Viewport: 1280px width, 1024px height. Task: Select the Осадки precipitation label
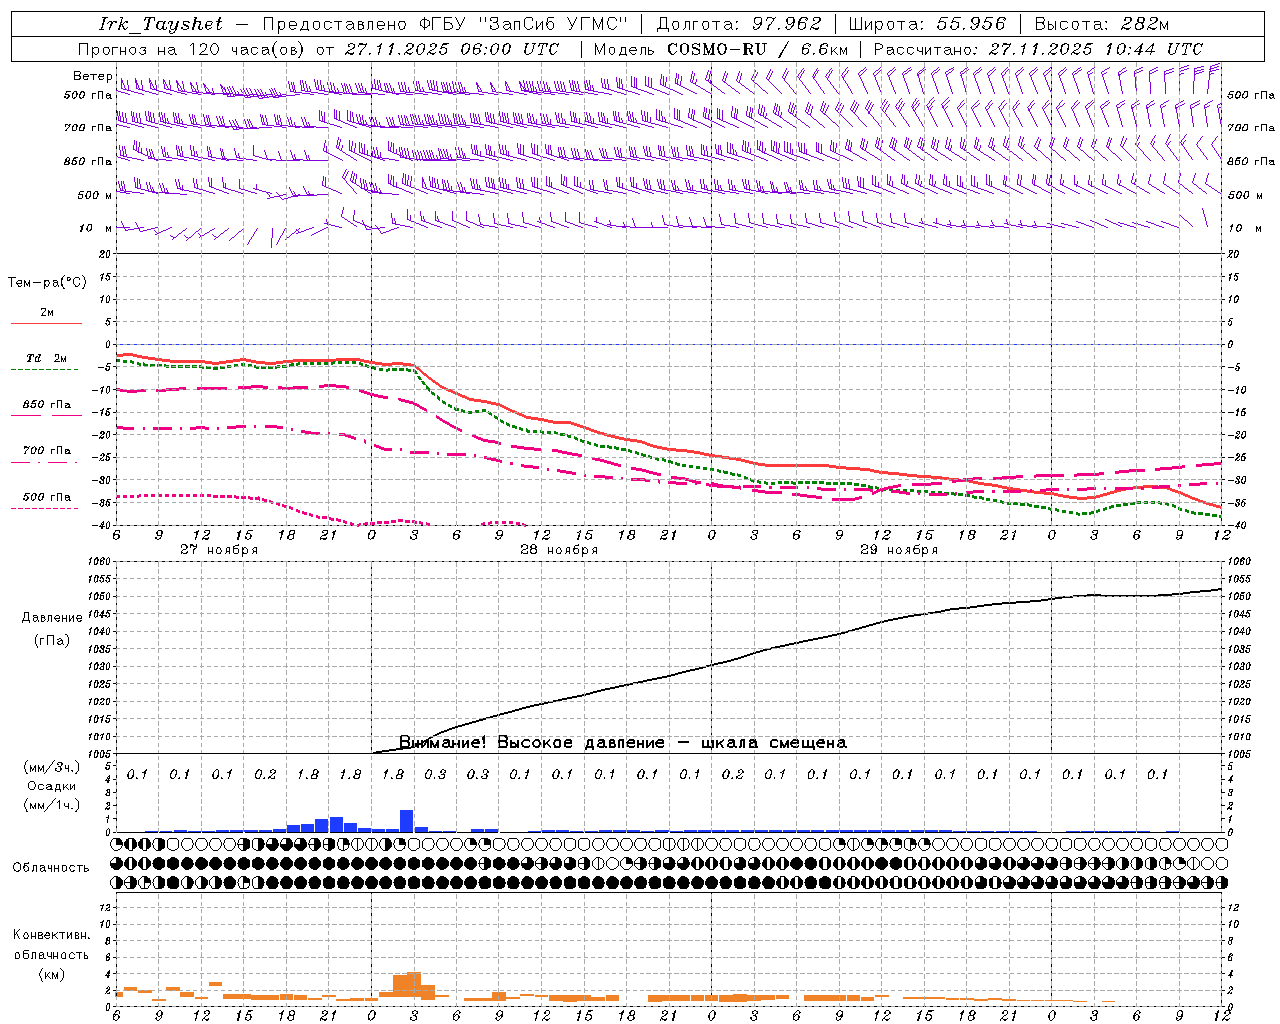pos(52,786)
